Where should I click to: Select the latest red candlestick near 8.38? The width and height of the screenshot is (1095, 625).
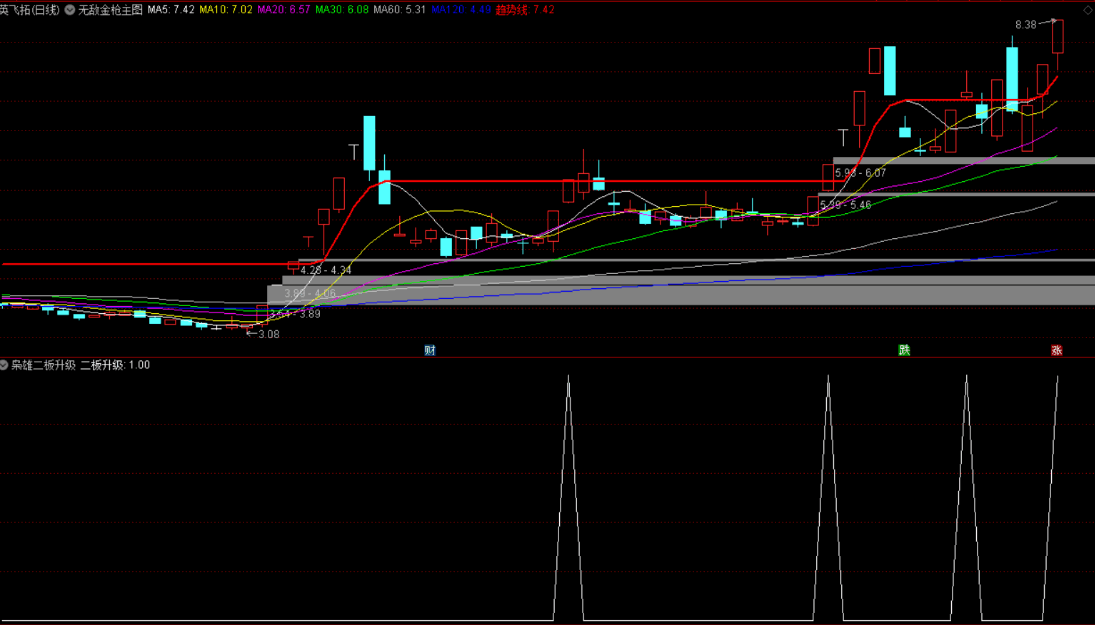click(x=1058, y=36)
